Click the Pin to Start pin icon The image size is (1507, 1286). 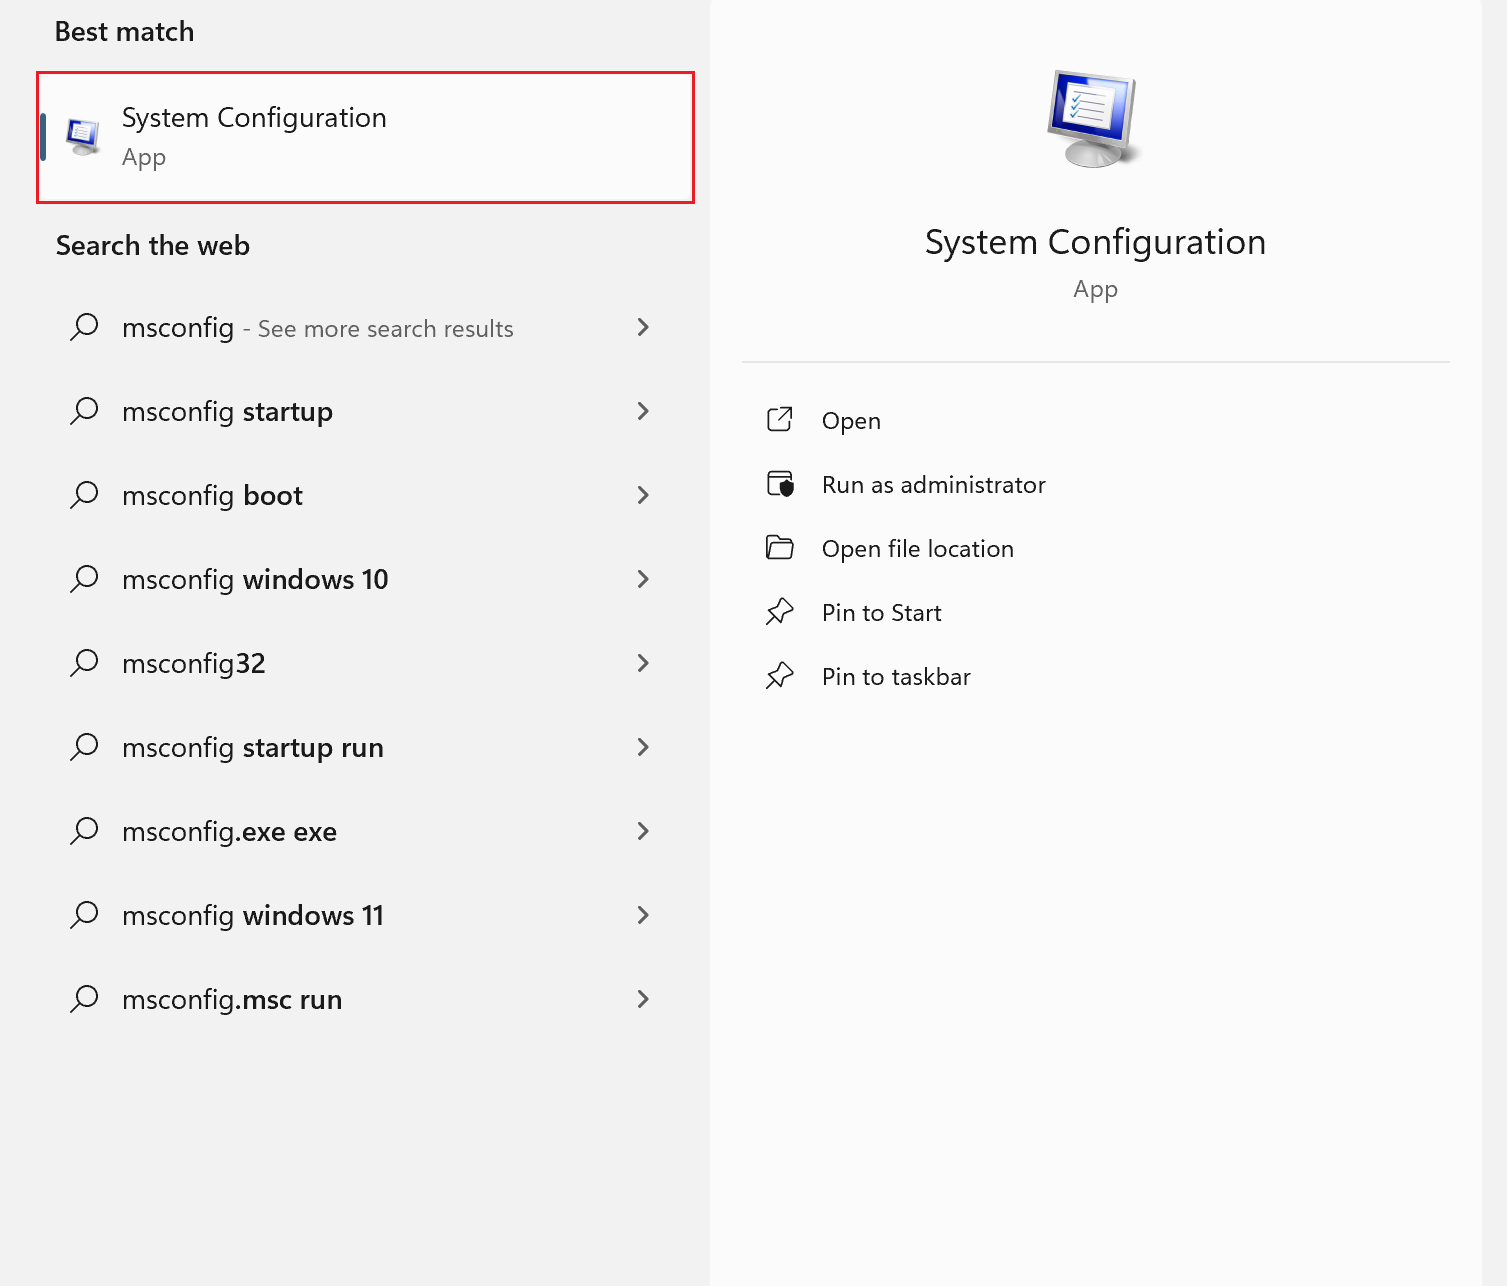click(x=780, y=612)
